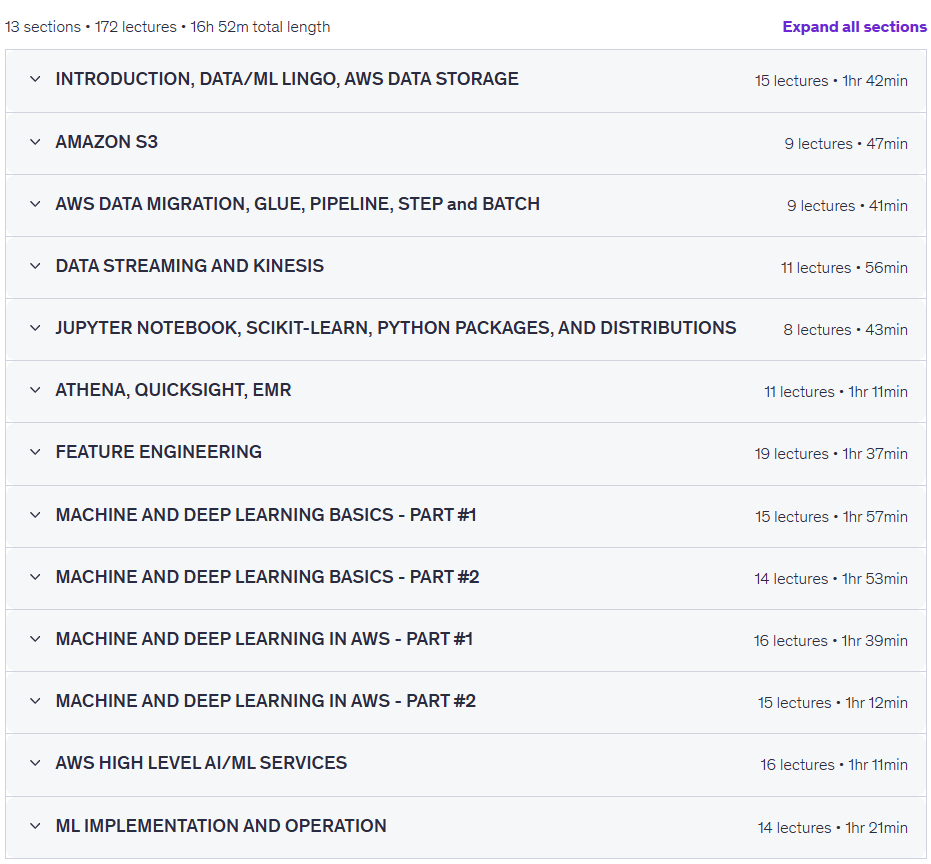Expand ML Implementation and Operation chevron

pyautogui.click(x=35, y=826)
